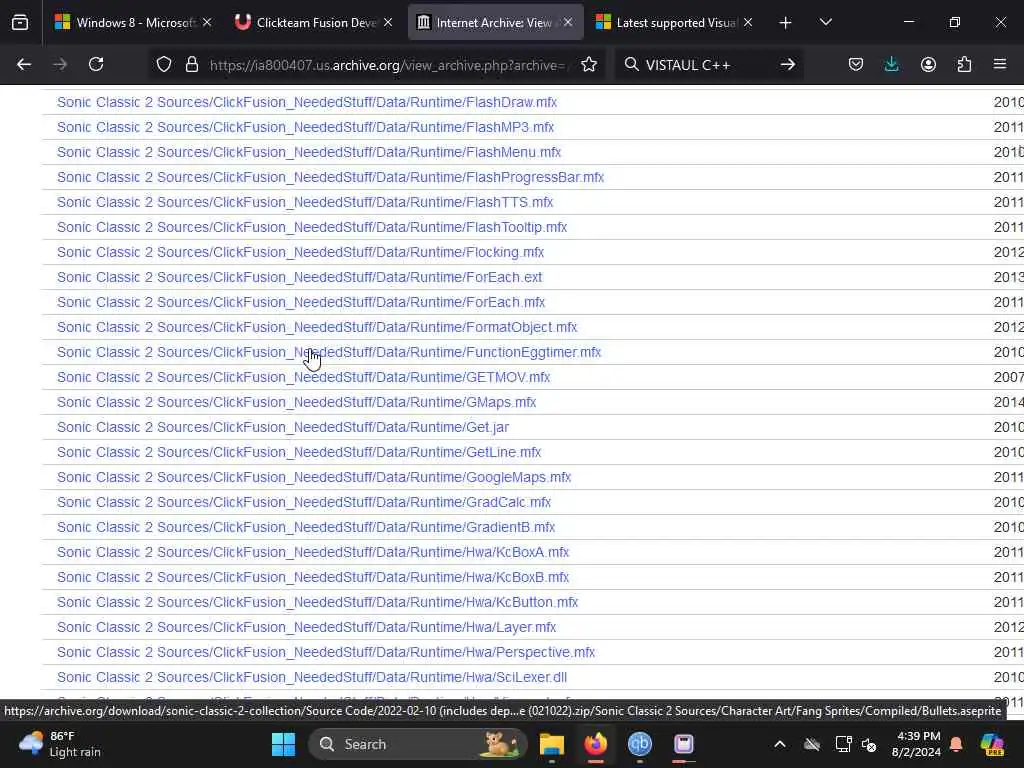
Task: Click the archive.org URL address bar
Action: (x=389, y=65)
